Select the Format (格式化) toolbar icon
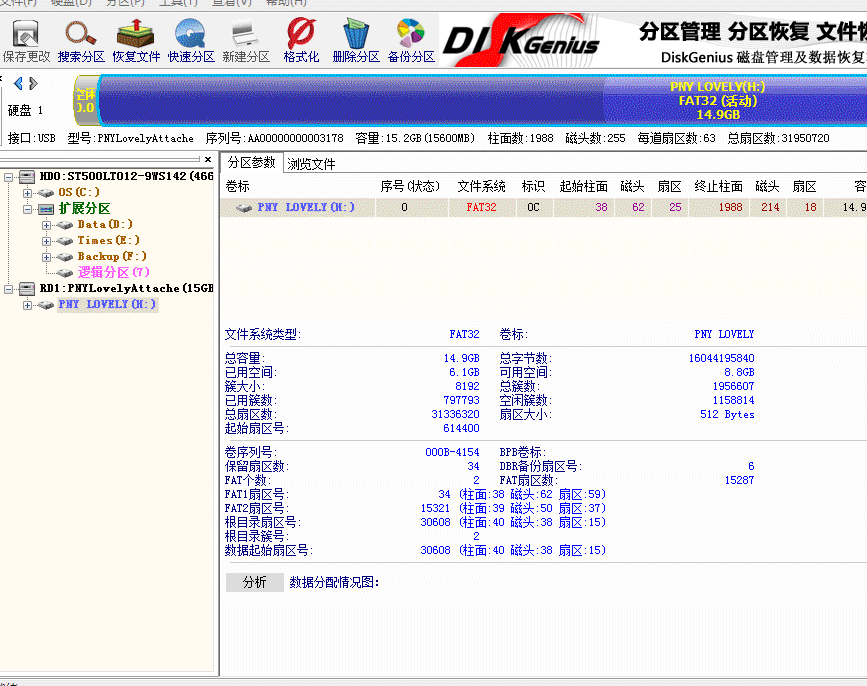867x686 pixels. coord(301,41)
